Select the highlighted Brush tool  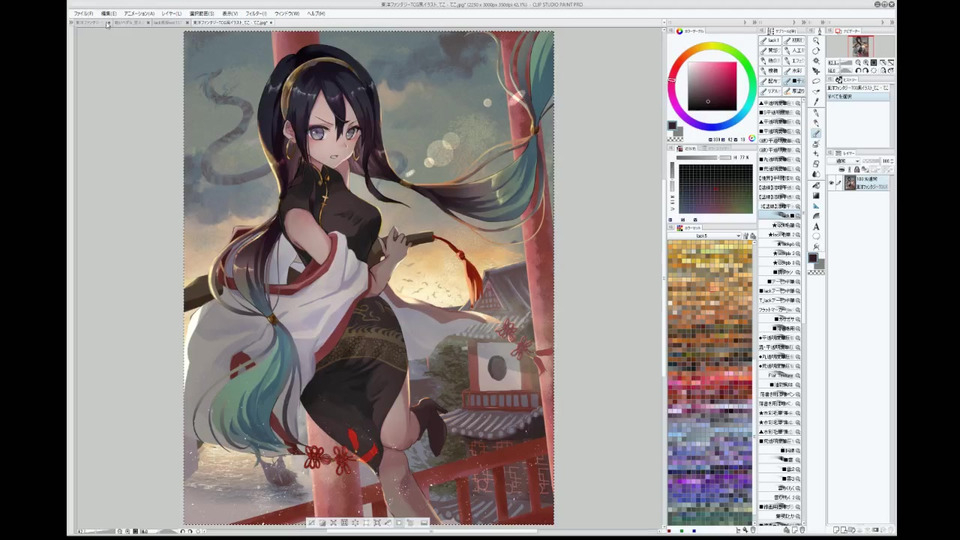816,133
